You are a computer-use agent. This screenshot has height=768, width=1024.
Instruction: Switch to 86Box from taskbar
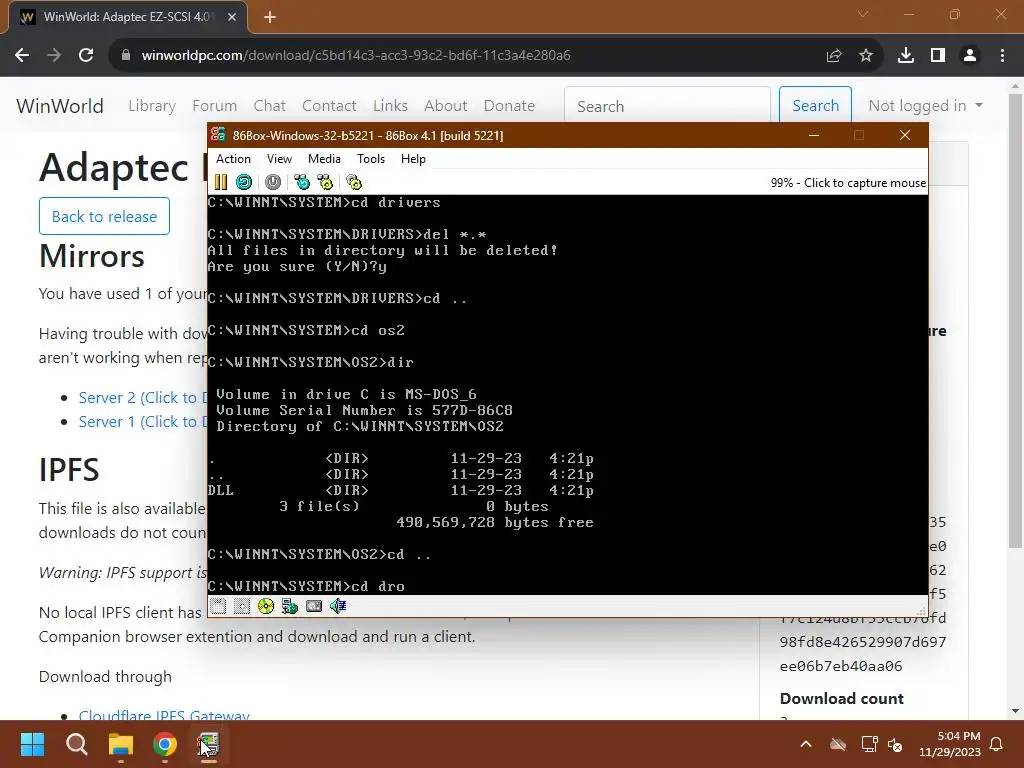(x=209, y=744)
